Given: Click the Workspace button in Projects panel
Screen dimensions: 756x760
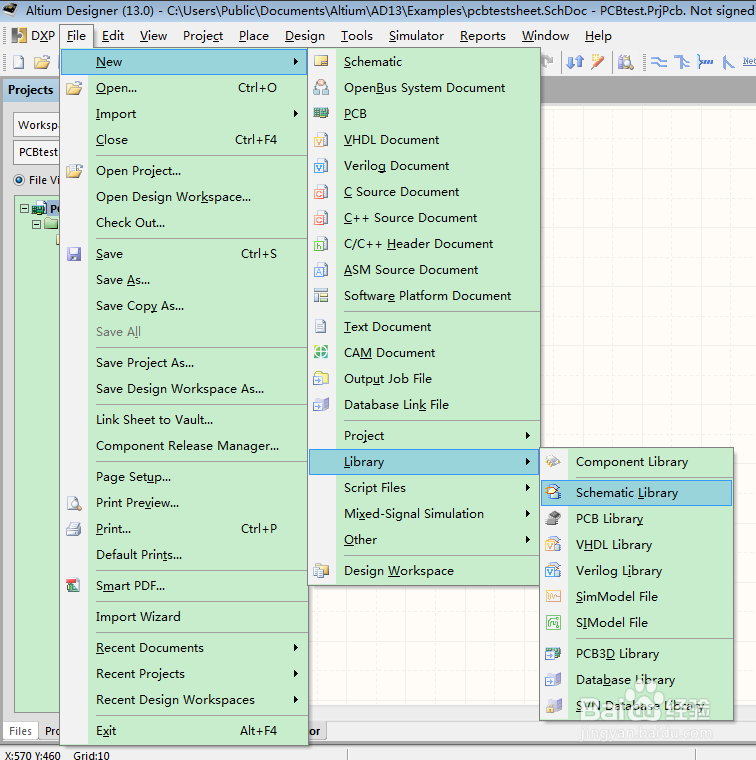Looking at the screenshot, I should pos(37,125).
